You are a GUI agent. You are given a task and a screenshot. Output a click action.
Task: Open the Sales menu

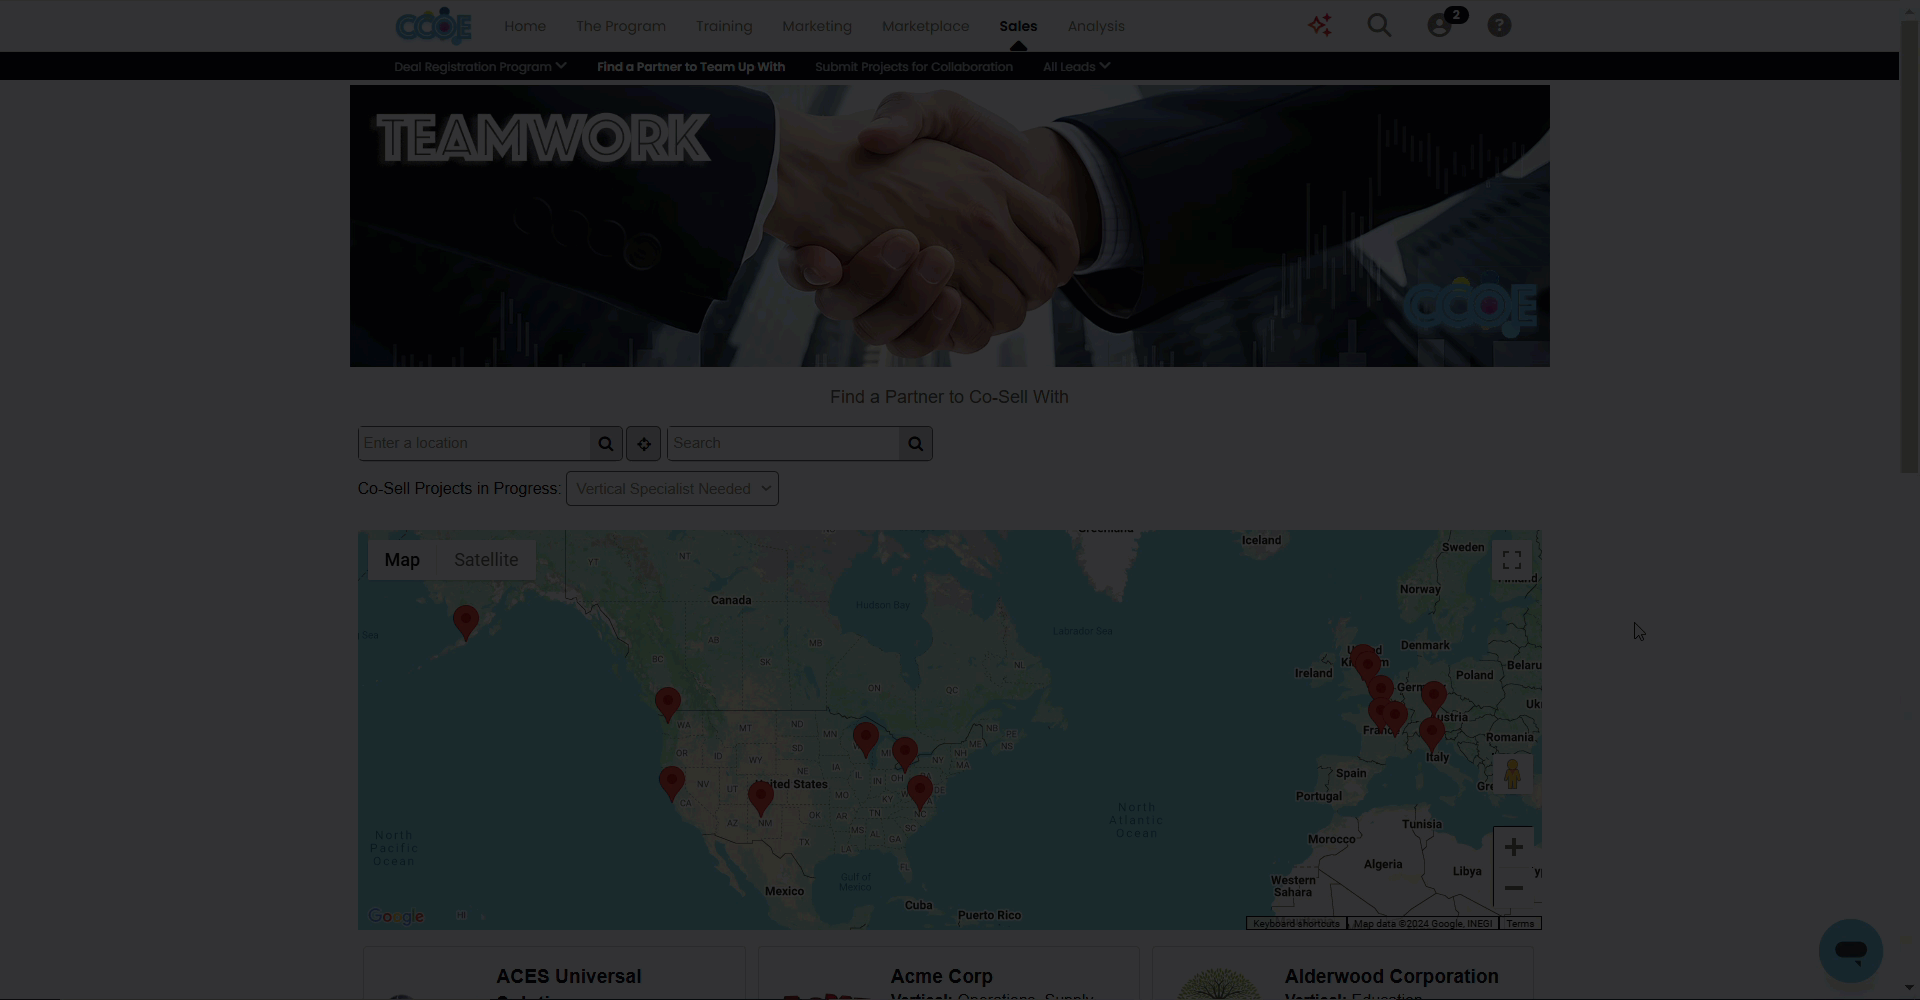tap(1018, 26)
